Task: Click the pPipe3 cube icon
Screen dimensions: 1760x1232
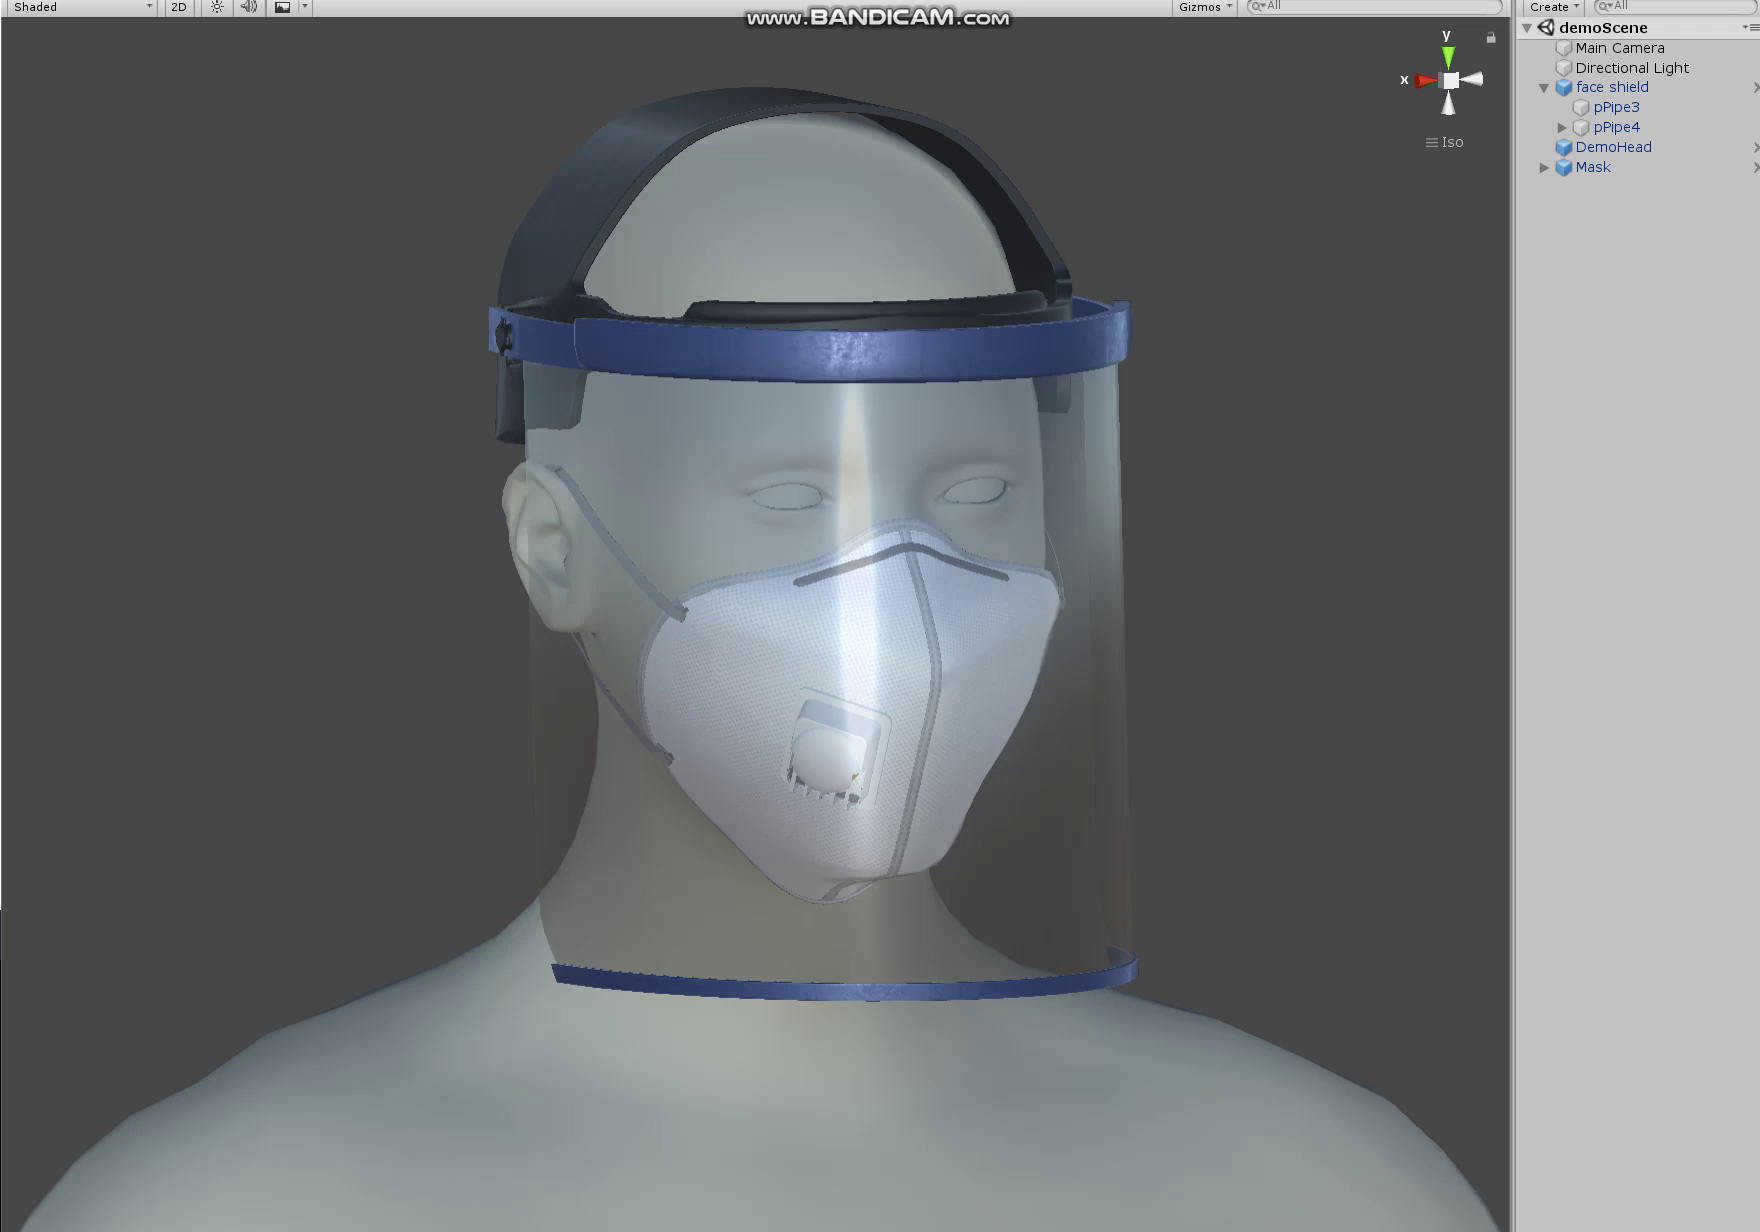Action: click(x=1581, y=108)
